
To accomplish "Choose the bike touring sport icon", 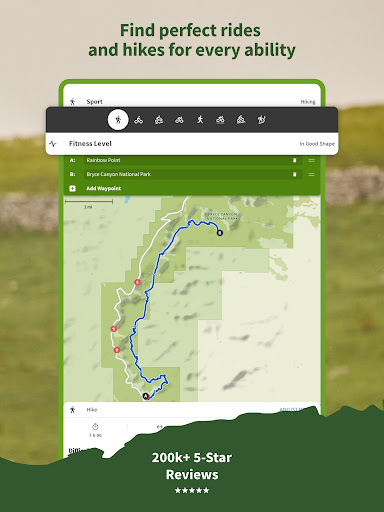I will 139,120.
